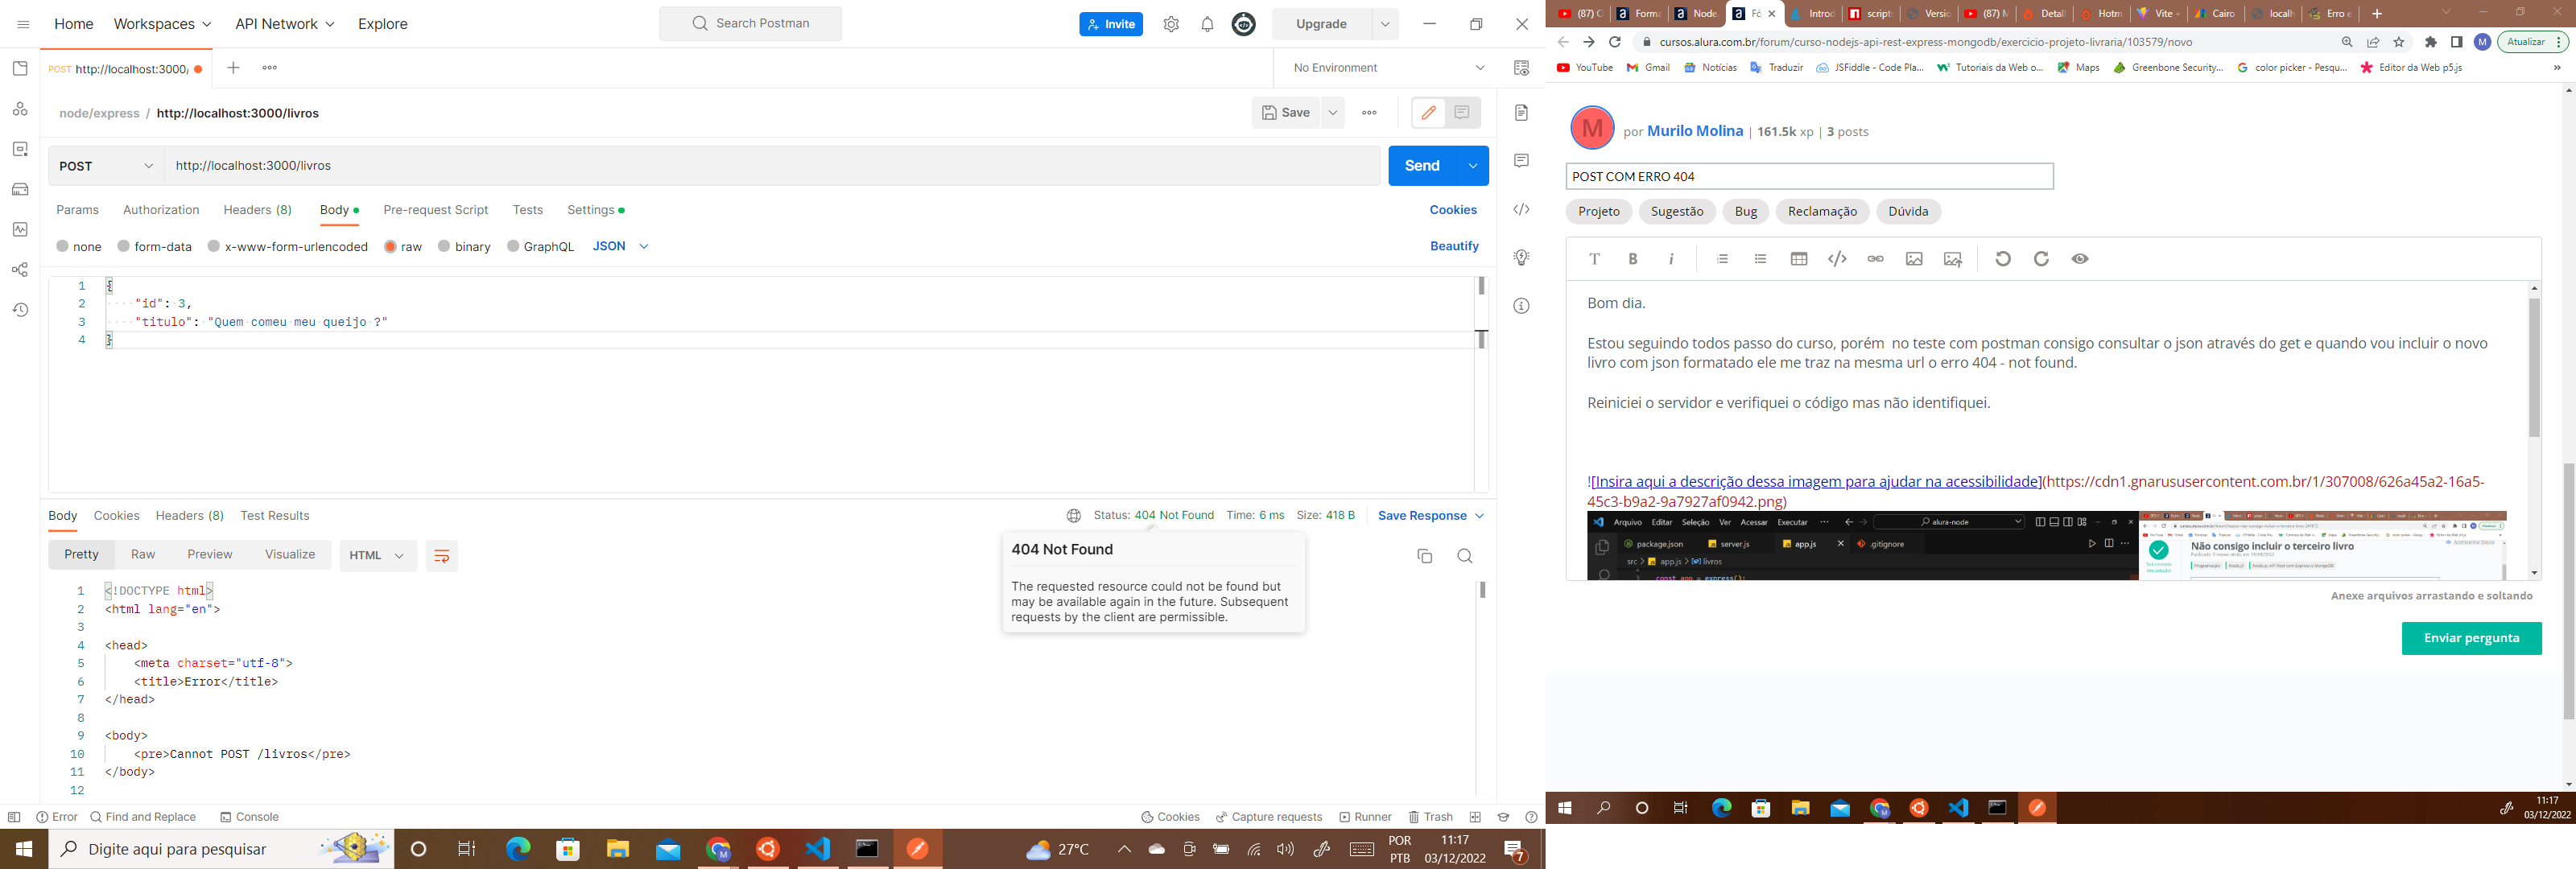Submit with Enviar pergunta button
Viewport: 2576px width, 869px height.
pyautogui.click(x=2471, y=638)
